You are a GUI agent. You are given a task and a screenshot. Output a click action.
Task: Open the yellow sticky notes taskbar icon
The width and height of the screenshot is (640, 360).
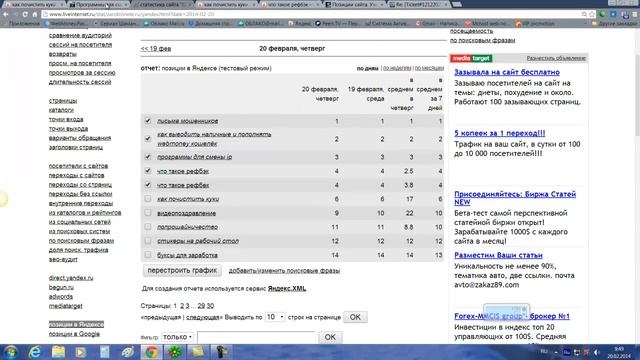point(198,352)
